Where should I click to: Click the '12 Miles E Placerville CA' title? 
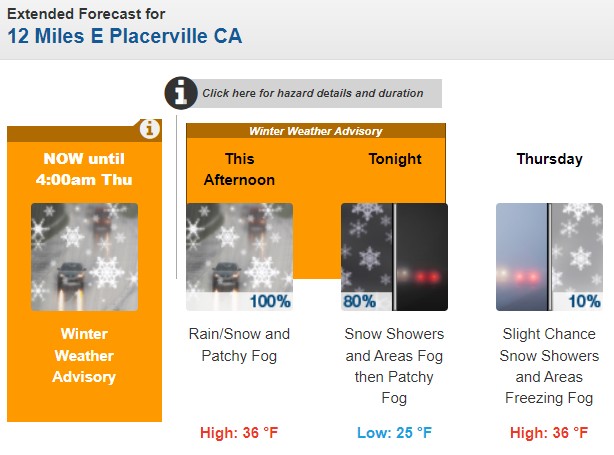[x=124, y=37]
